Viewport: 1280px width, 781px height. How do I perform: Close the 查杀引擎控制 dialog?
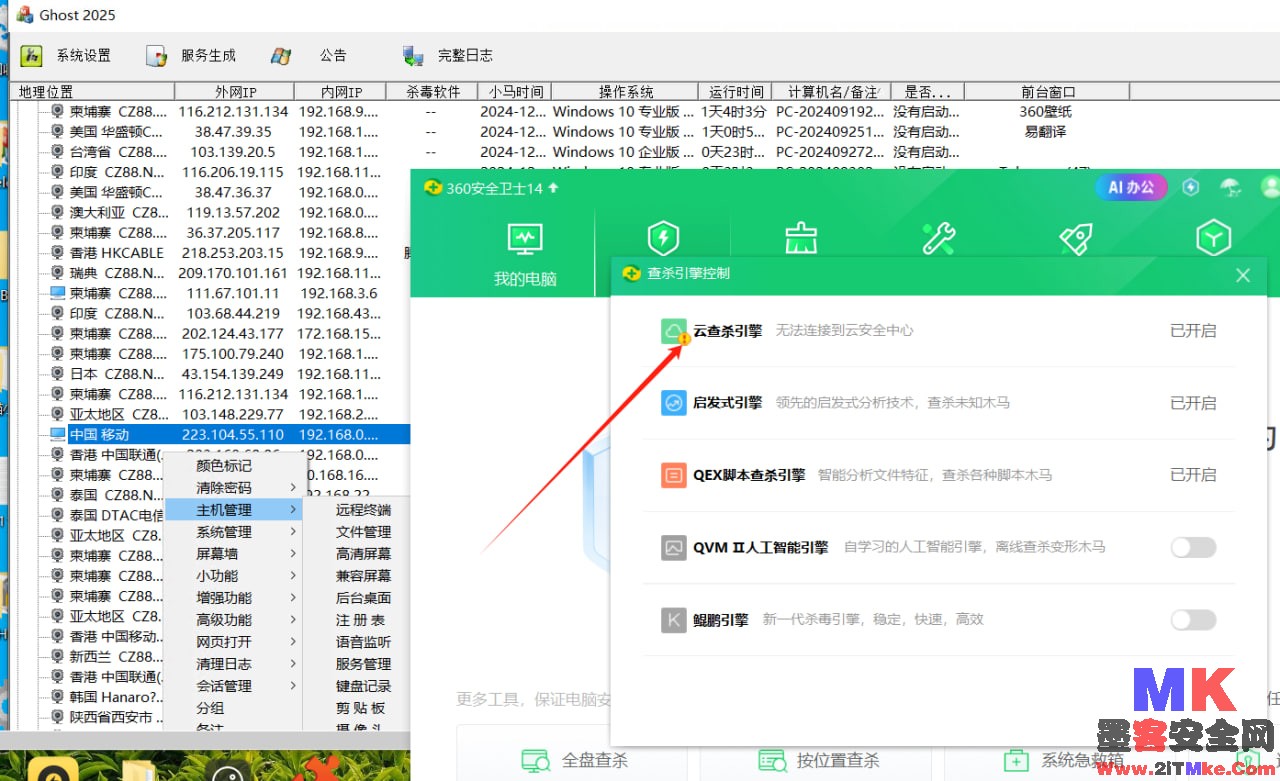1243,275
